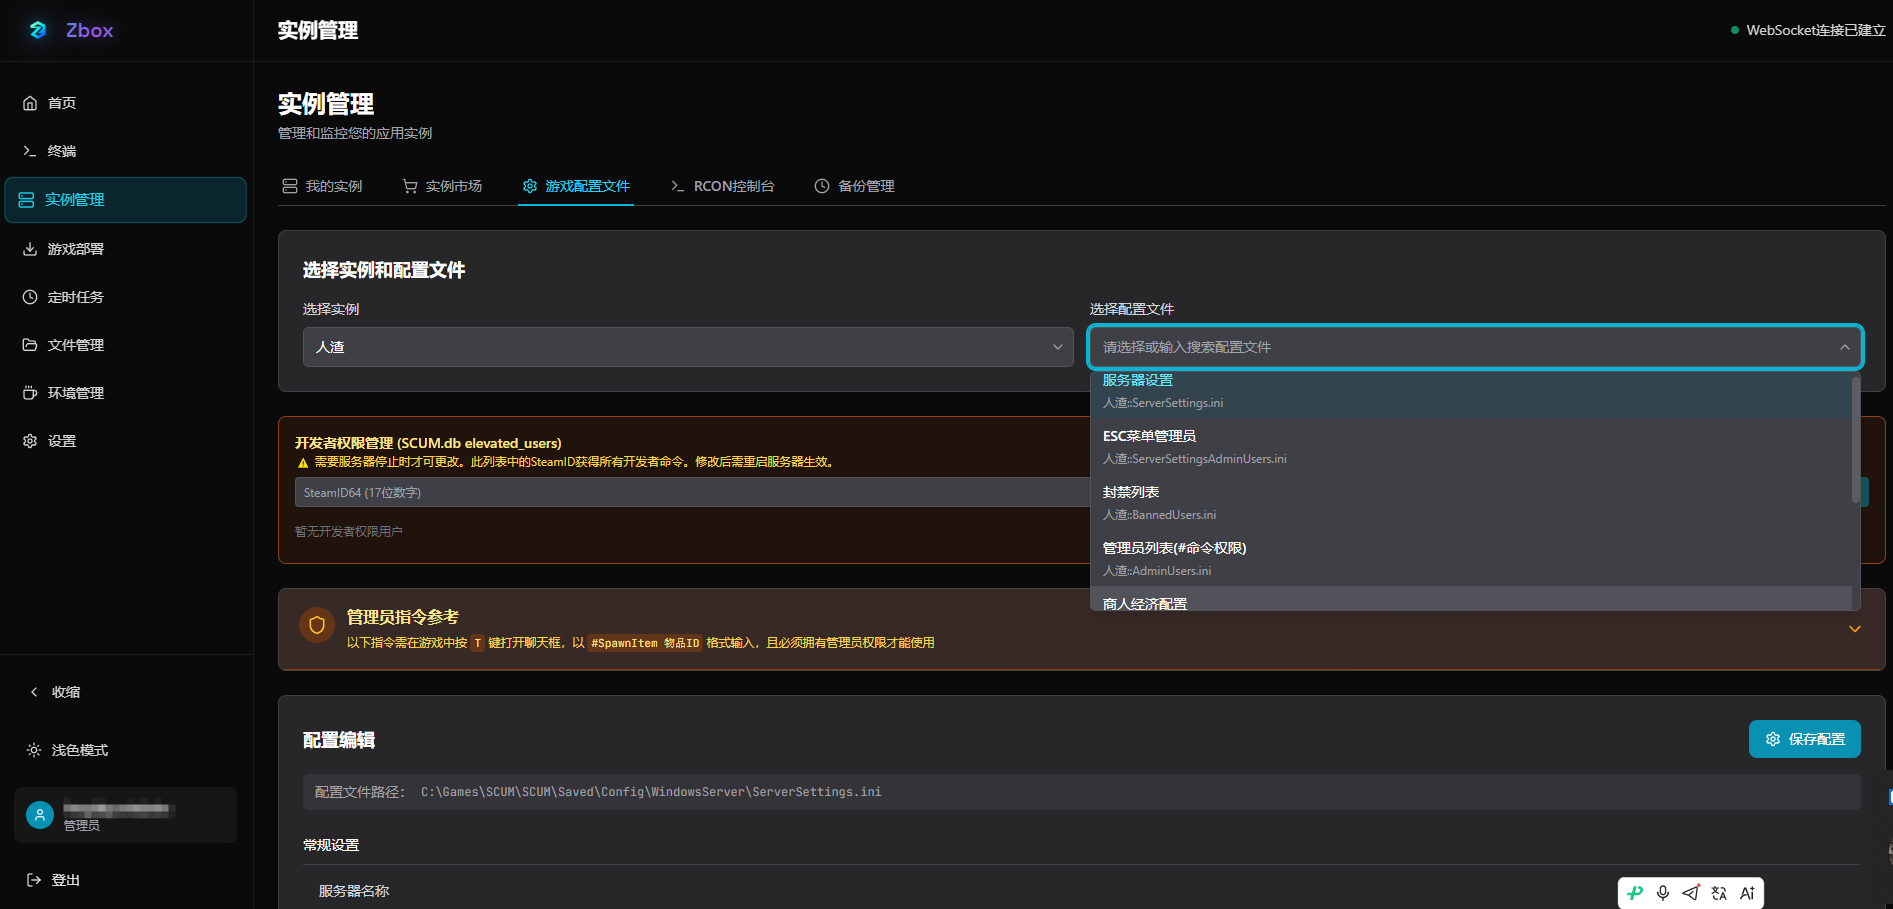
Task: Click the Zbox logo icon
Action: coord(38,30)
